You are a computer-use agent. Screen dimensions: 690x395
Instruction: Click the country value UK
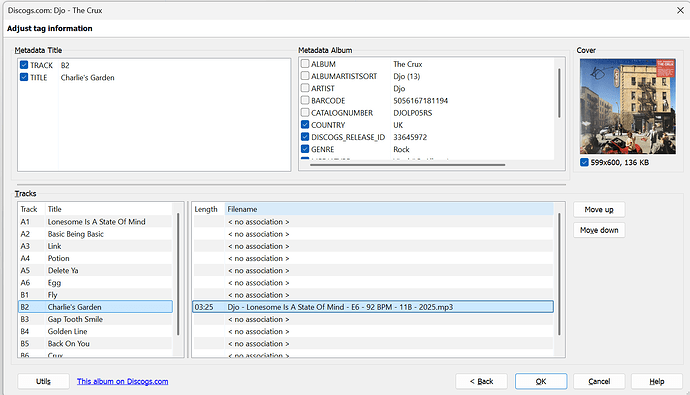(398, 125)
